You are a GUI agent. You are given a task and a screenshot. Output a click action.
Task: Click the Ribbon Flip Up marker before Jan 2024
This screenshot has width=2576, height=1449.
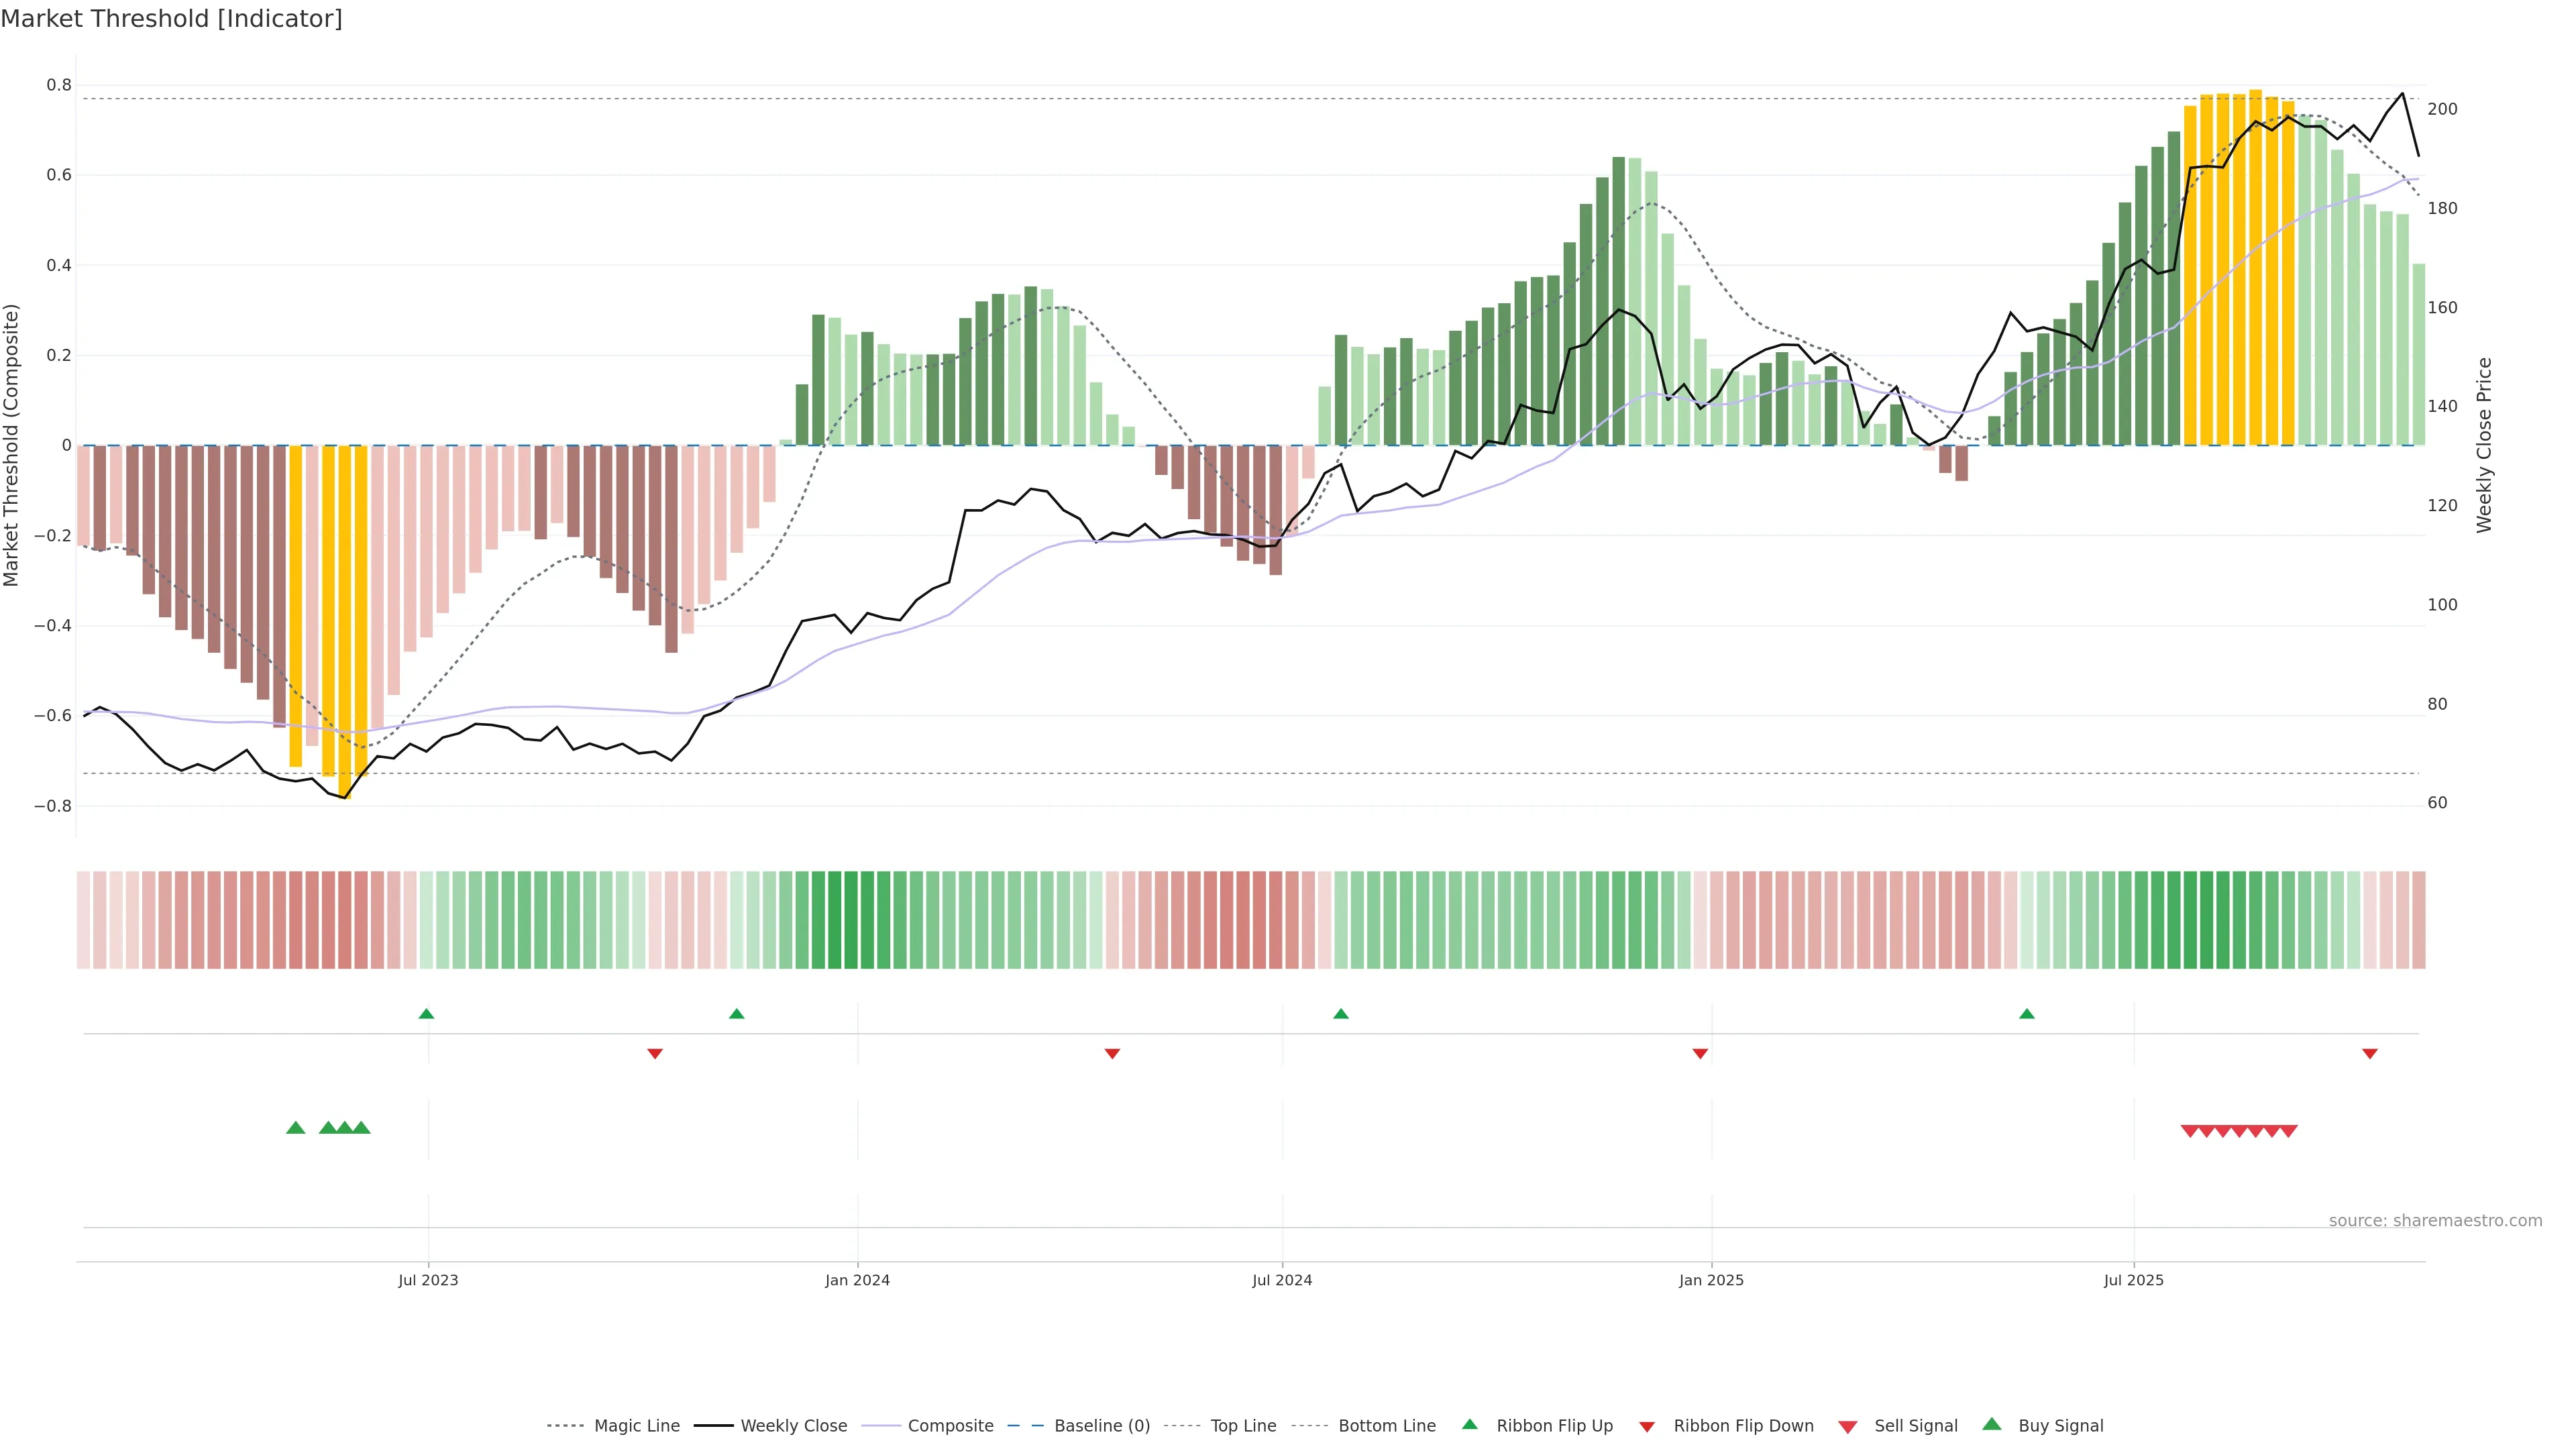point(737,1014)
